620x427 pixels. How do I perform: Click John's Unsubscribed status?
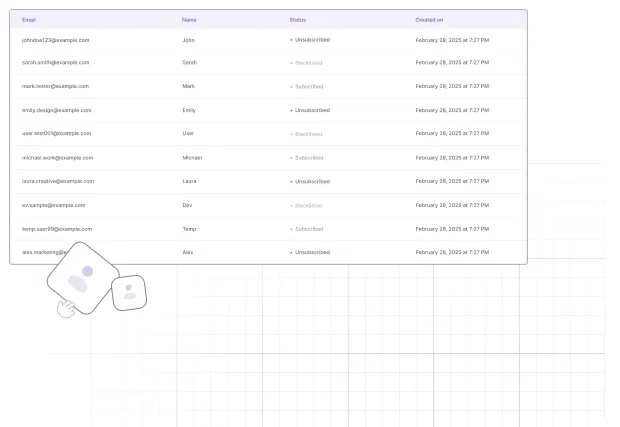(x=311, y=40)
